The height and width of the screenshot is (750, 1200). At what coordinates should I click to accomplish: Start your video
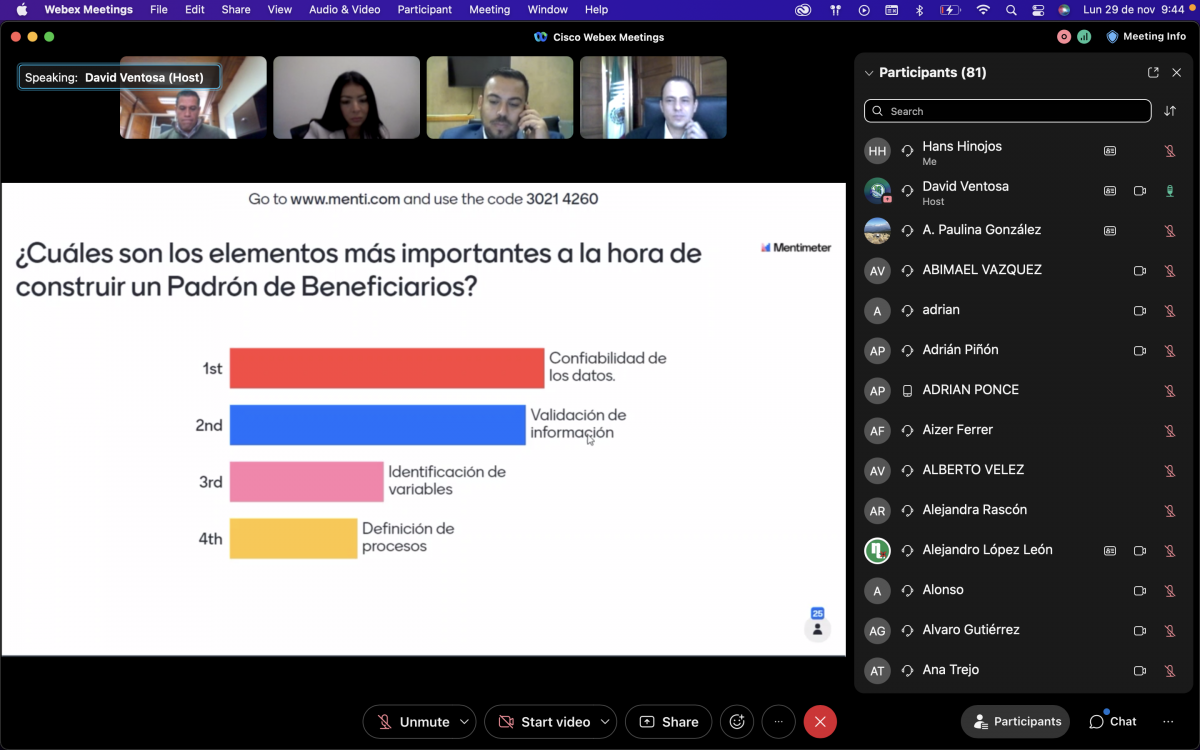click(x=543, y=722)
